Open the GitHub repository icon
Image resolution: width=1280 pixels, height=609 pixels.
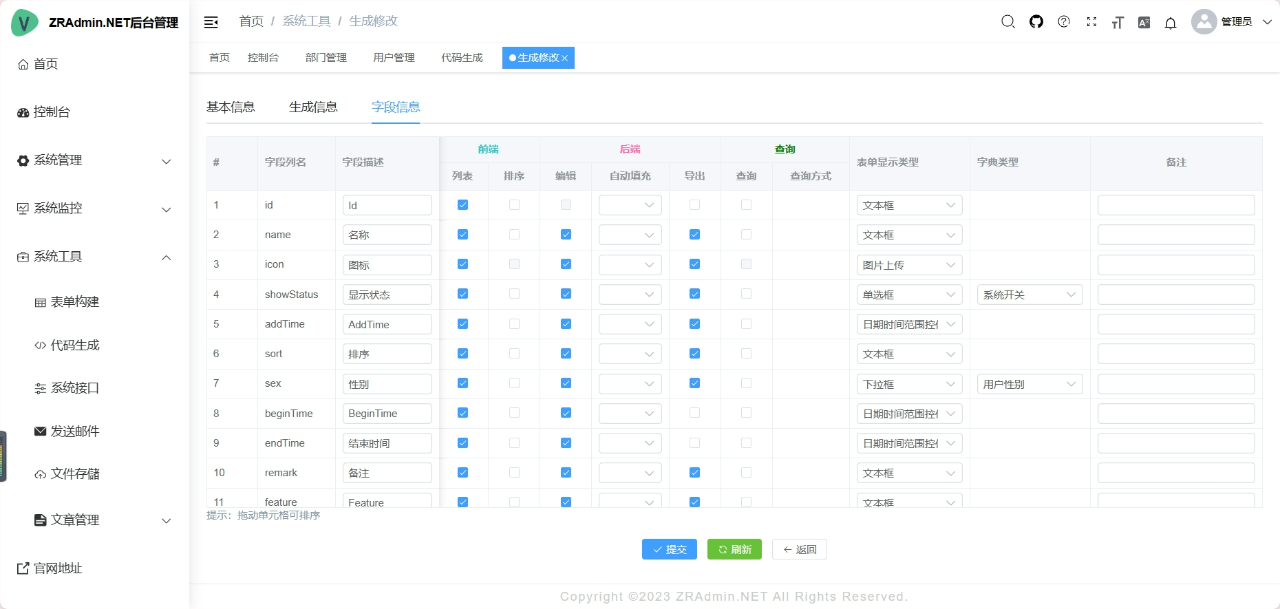1035,21
